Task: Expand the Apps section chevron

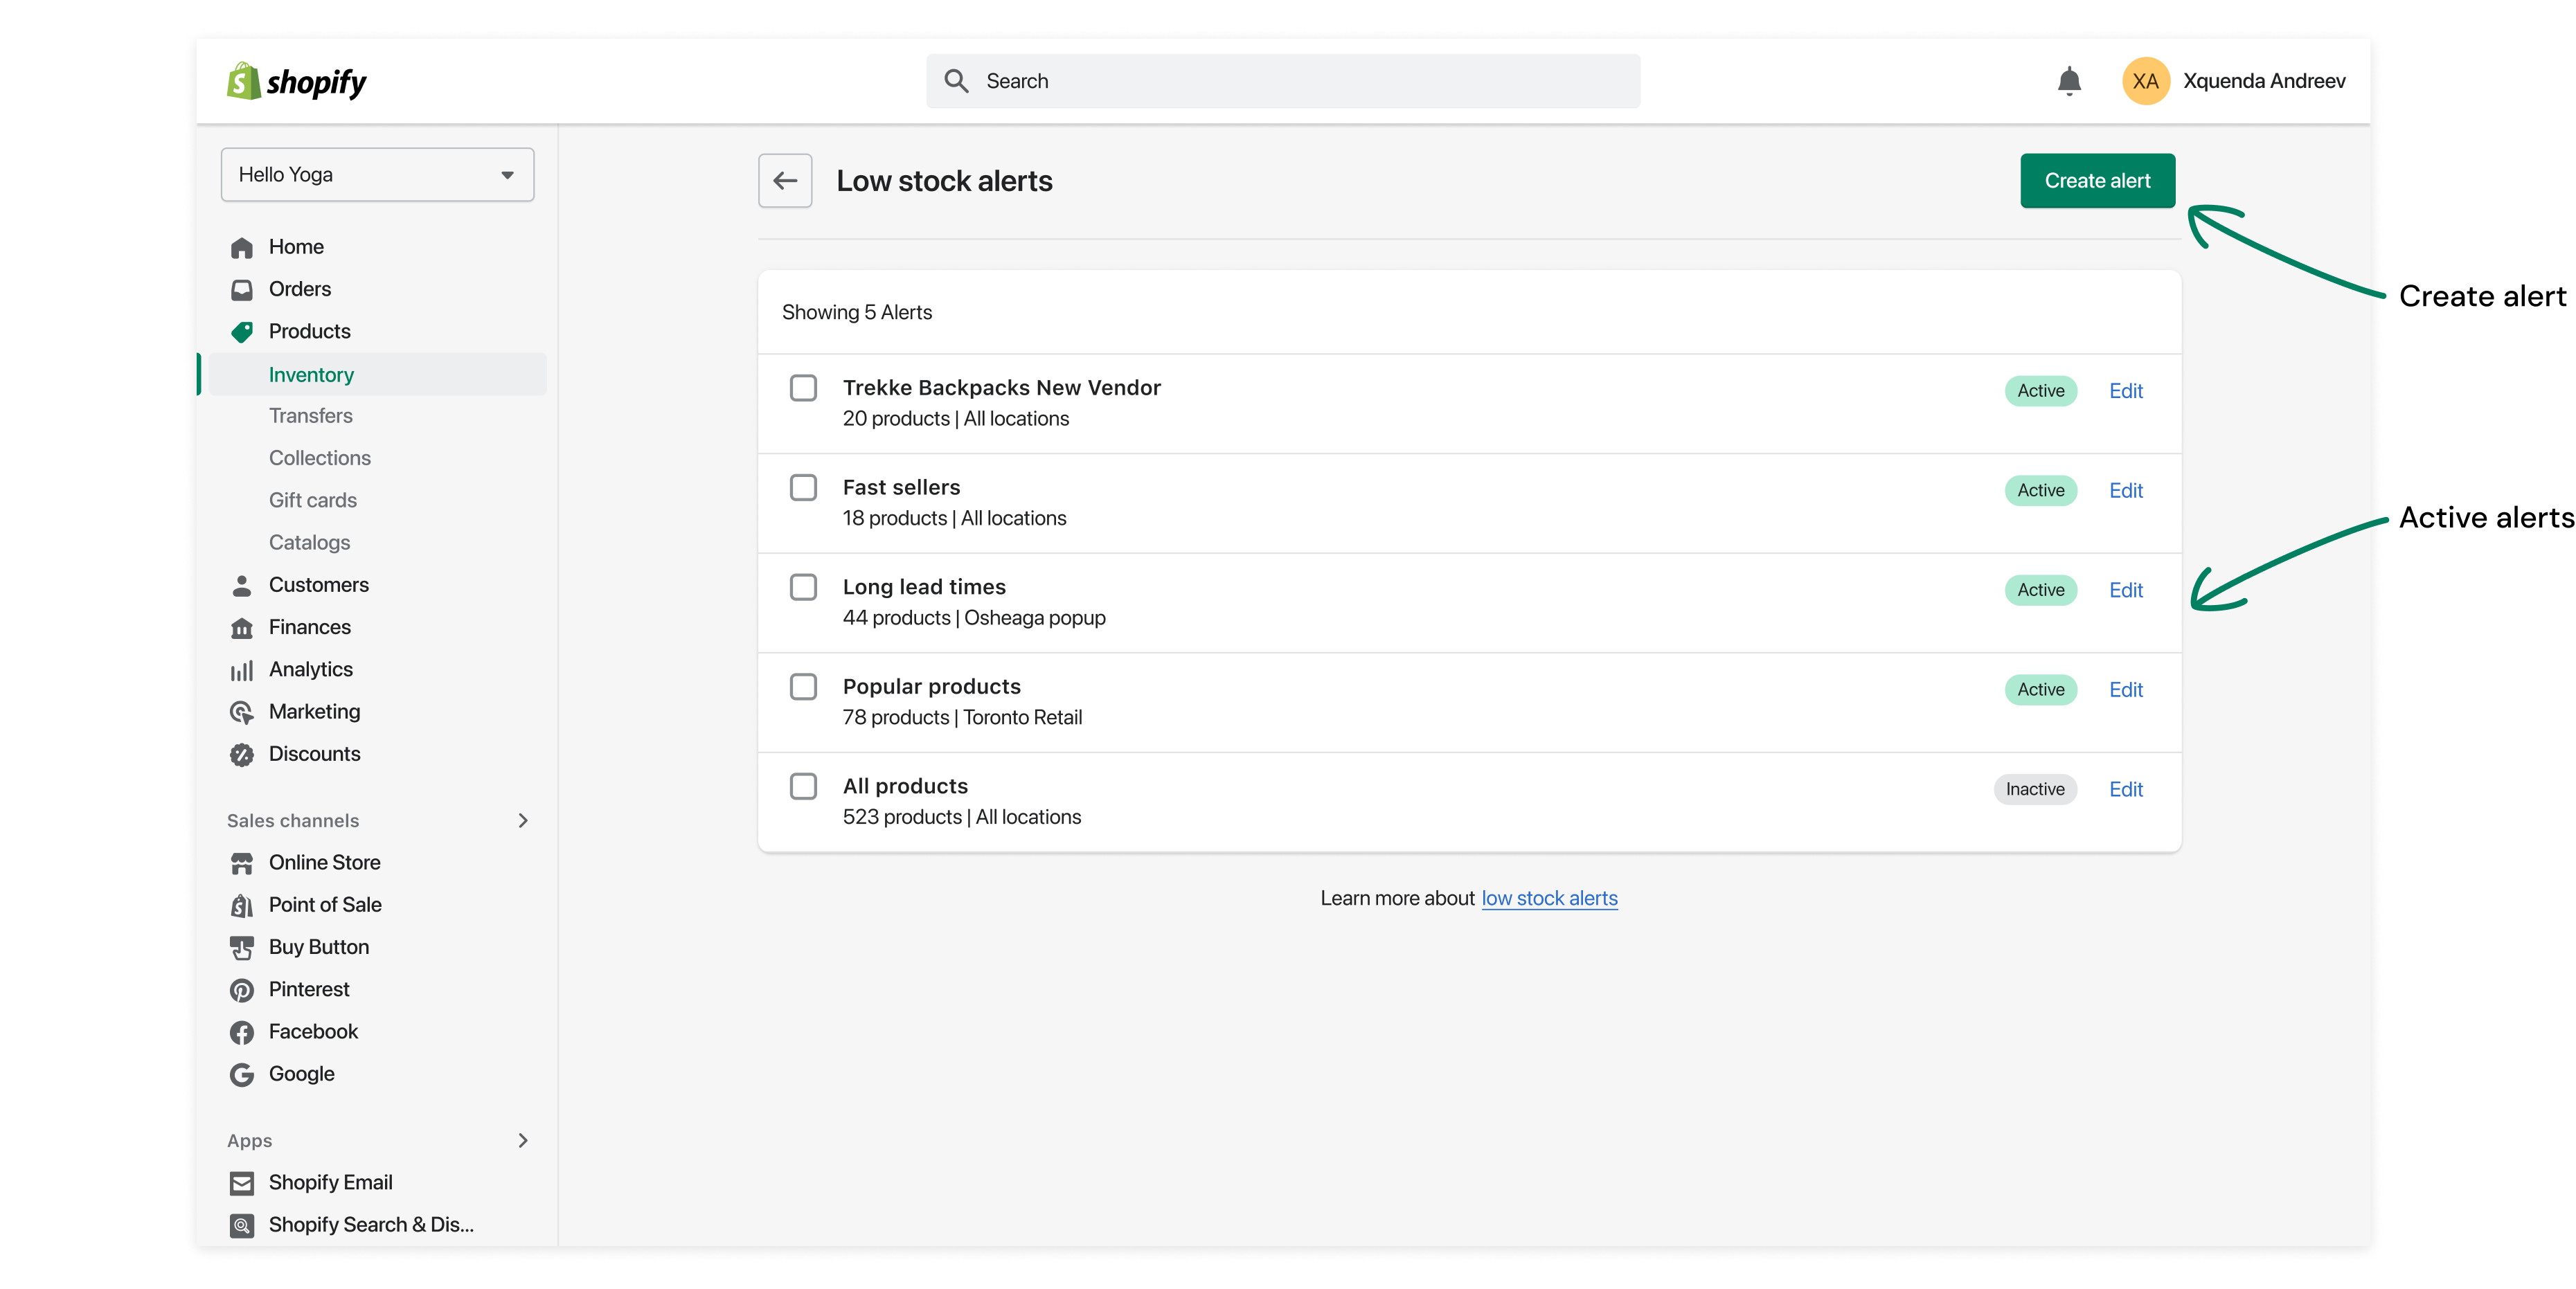Action: (x=522, y=1141)
